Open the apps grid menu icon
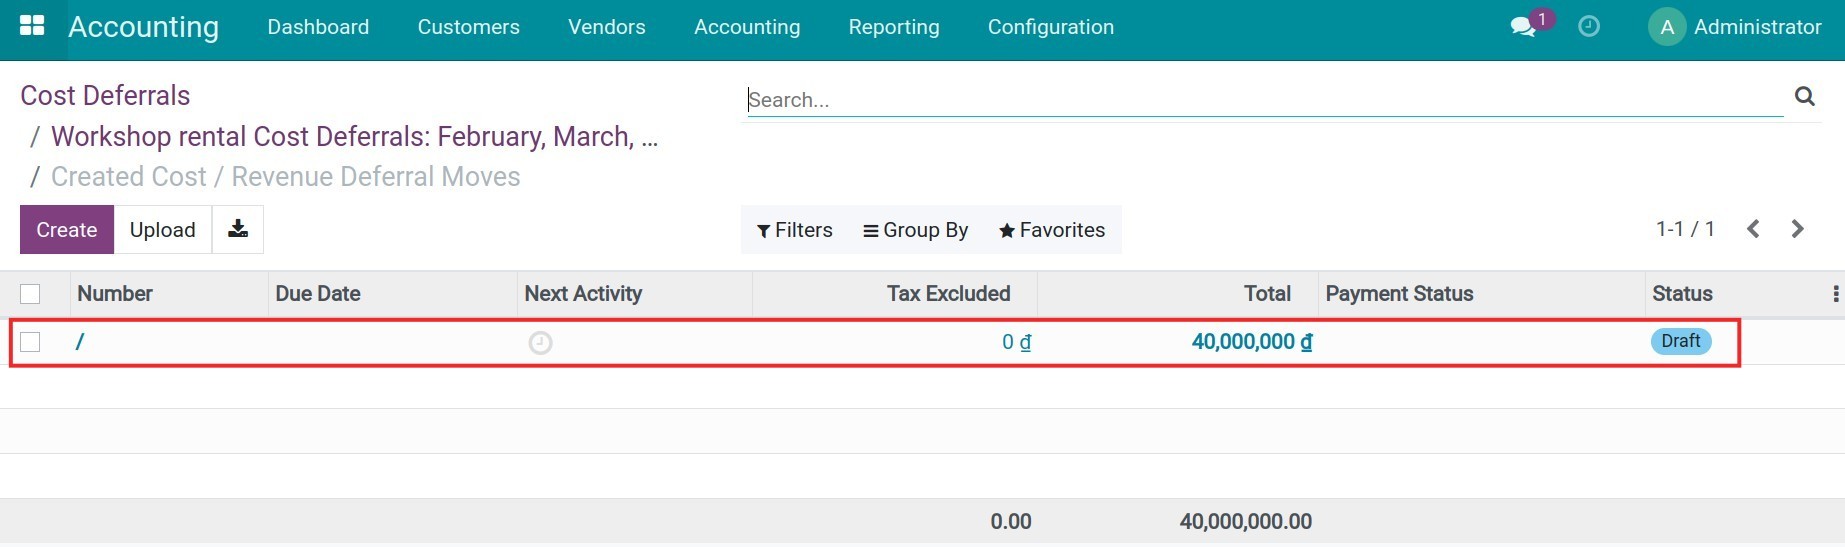 (32, 27)
